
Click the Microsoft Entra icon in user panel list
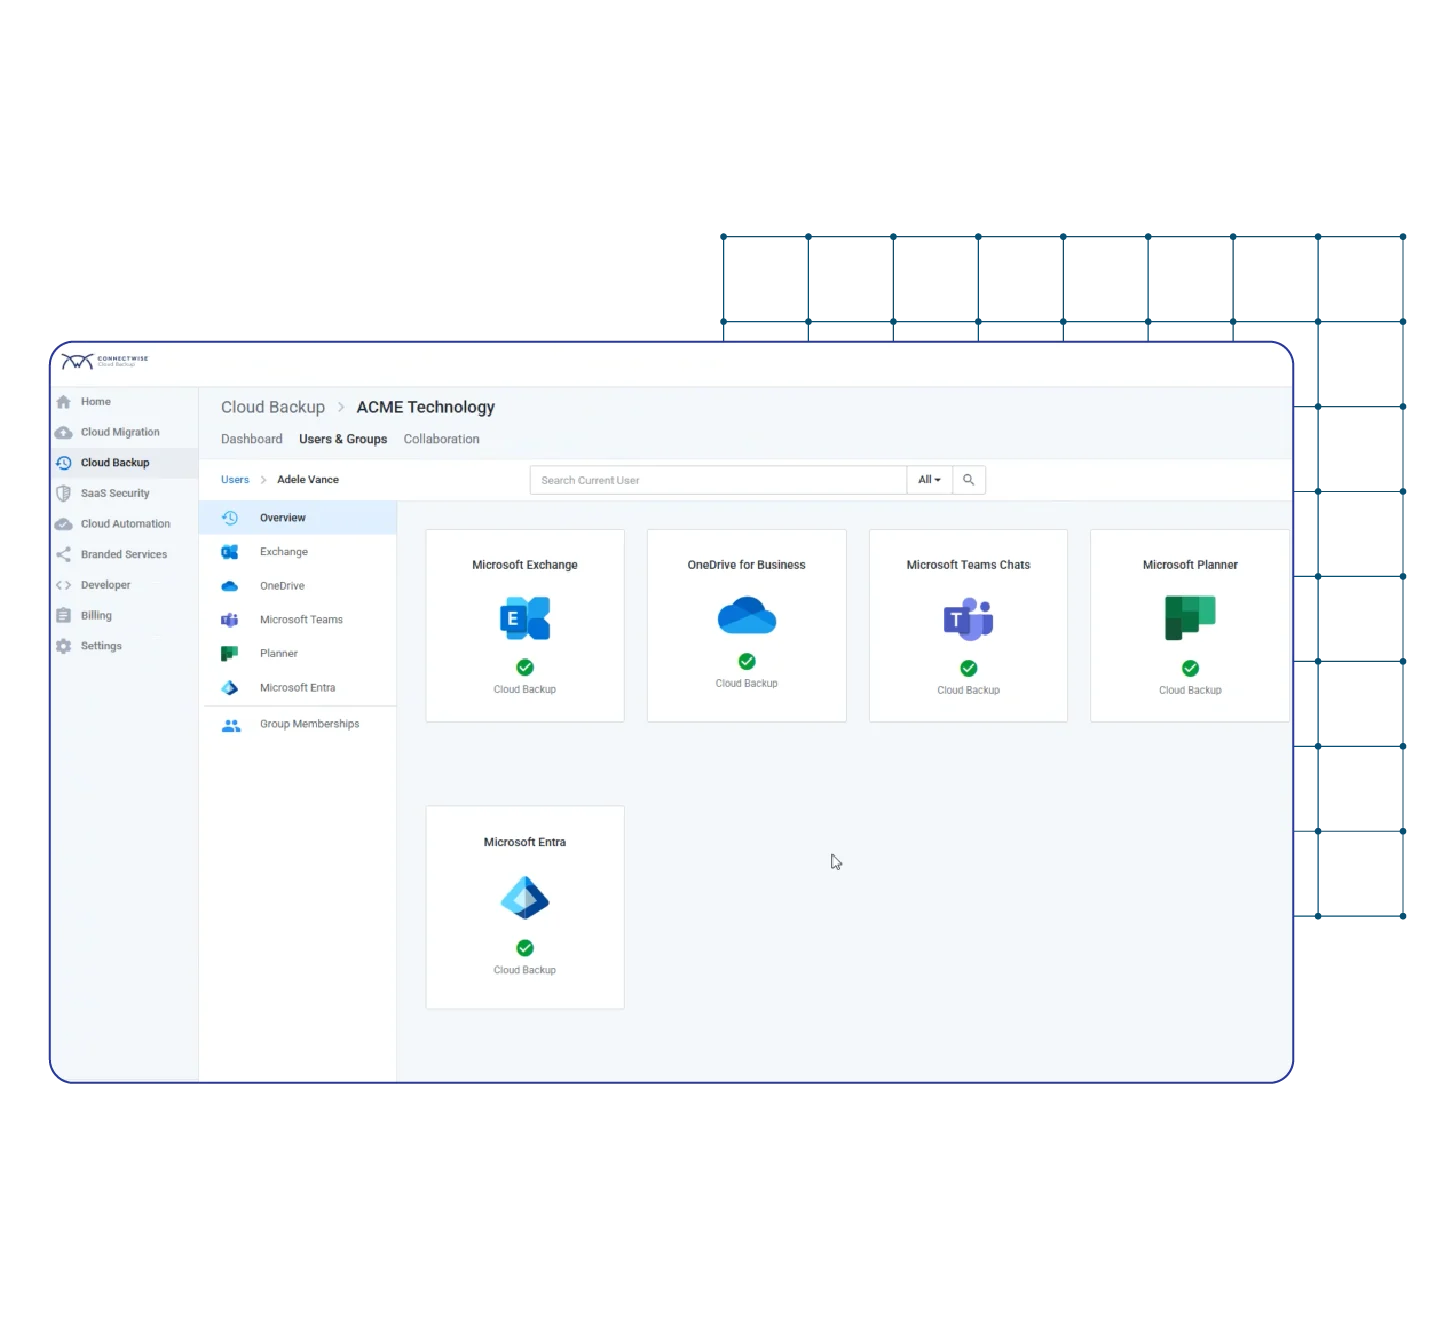tap(230, 688)
